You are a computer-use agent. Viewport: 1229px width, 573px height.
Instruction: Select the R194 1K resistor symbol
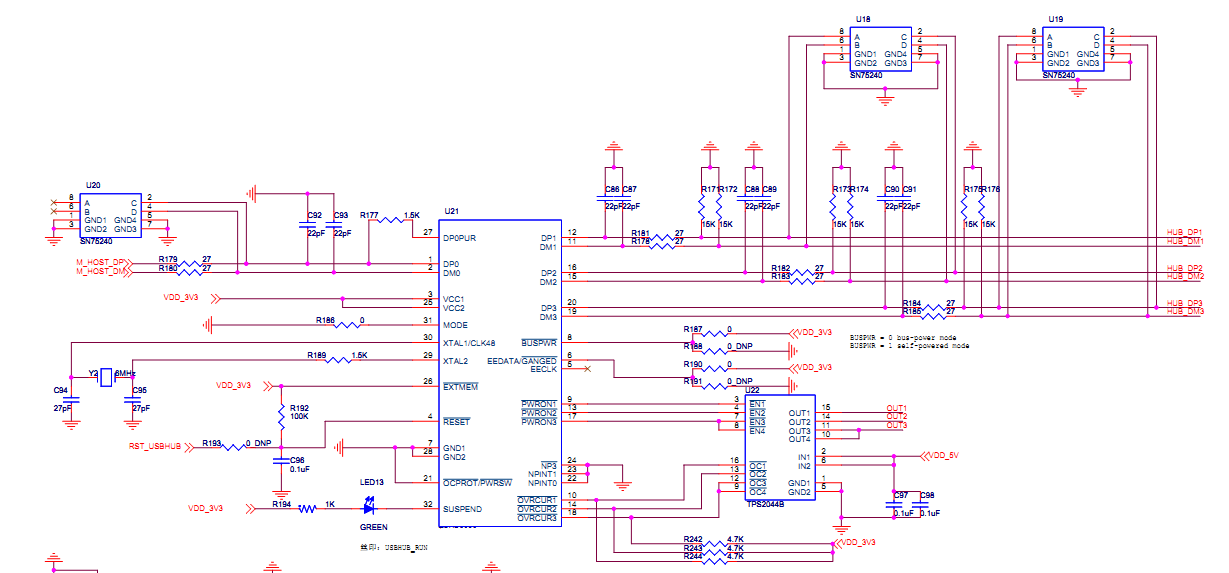click(308, 508)
